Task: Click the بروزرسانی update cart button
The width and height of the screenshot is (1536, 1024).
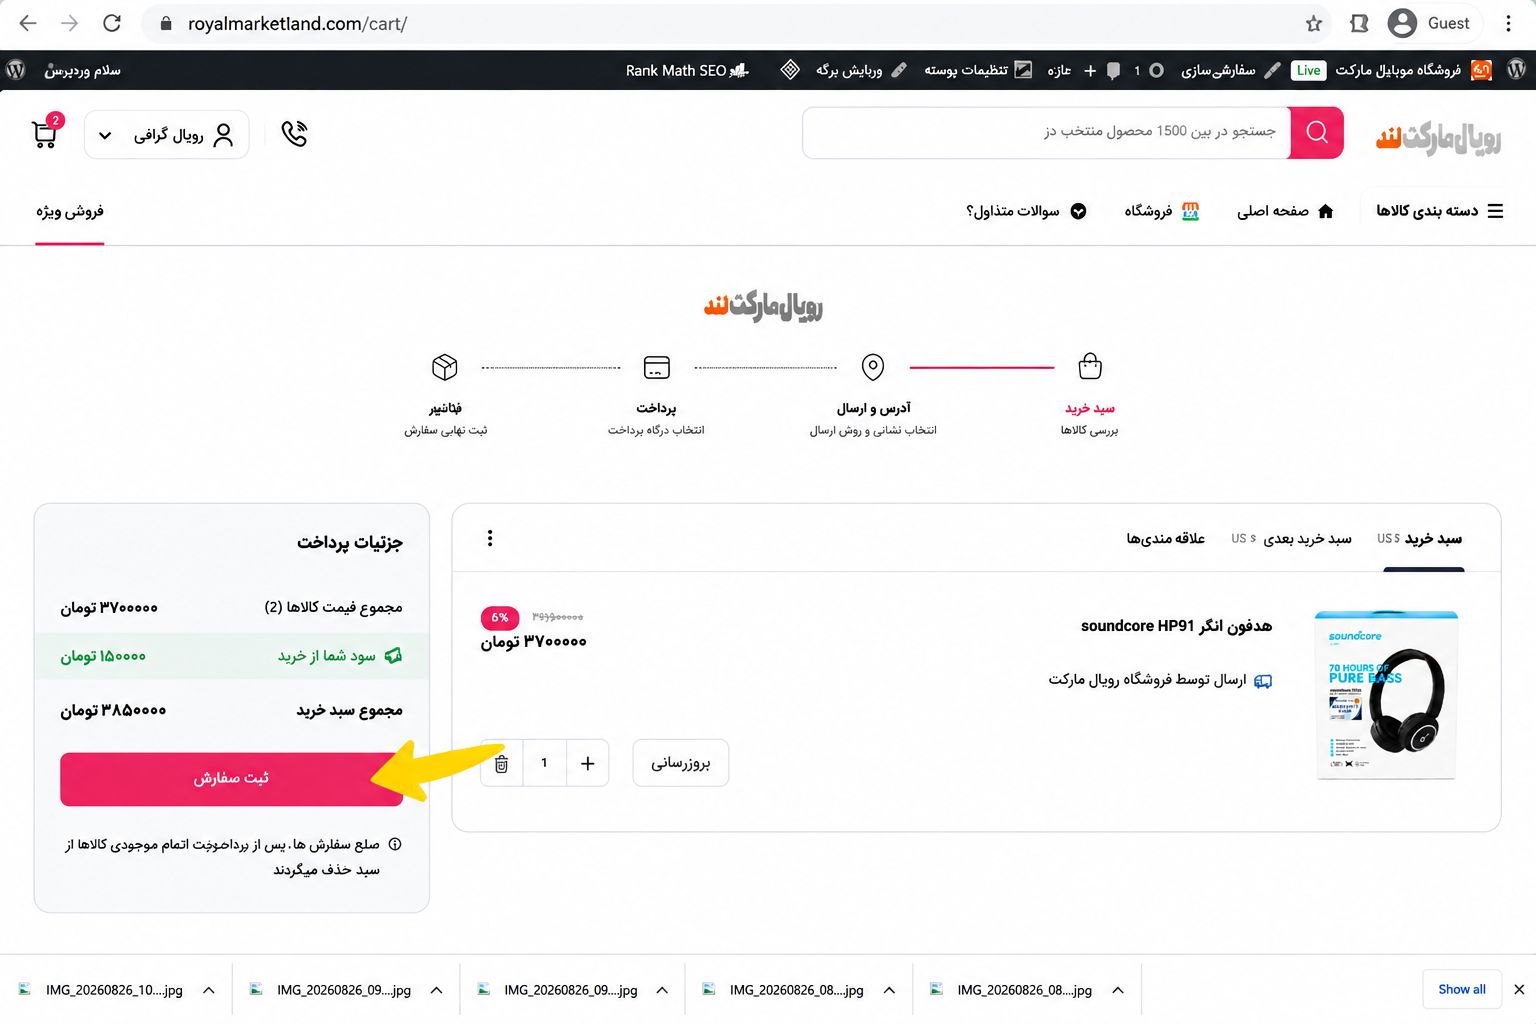Action: tap(681, 763)
